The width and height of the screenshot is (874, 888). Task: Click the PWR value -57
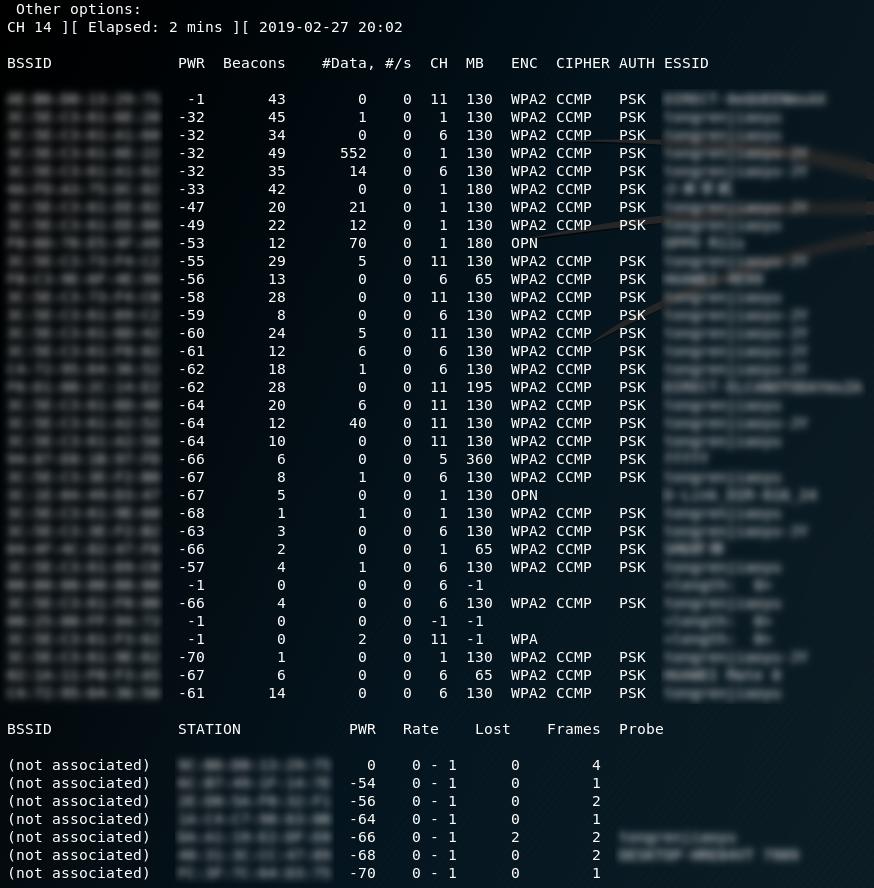(x=191, y=567)
